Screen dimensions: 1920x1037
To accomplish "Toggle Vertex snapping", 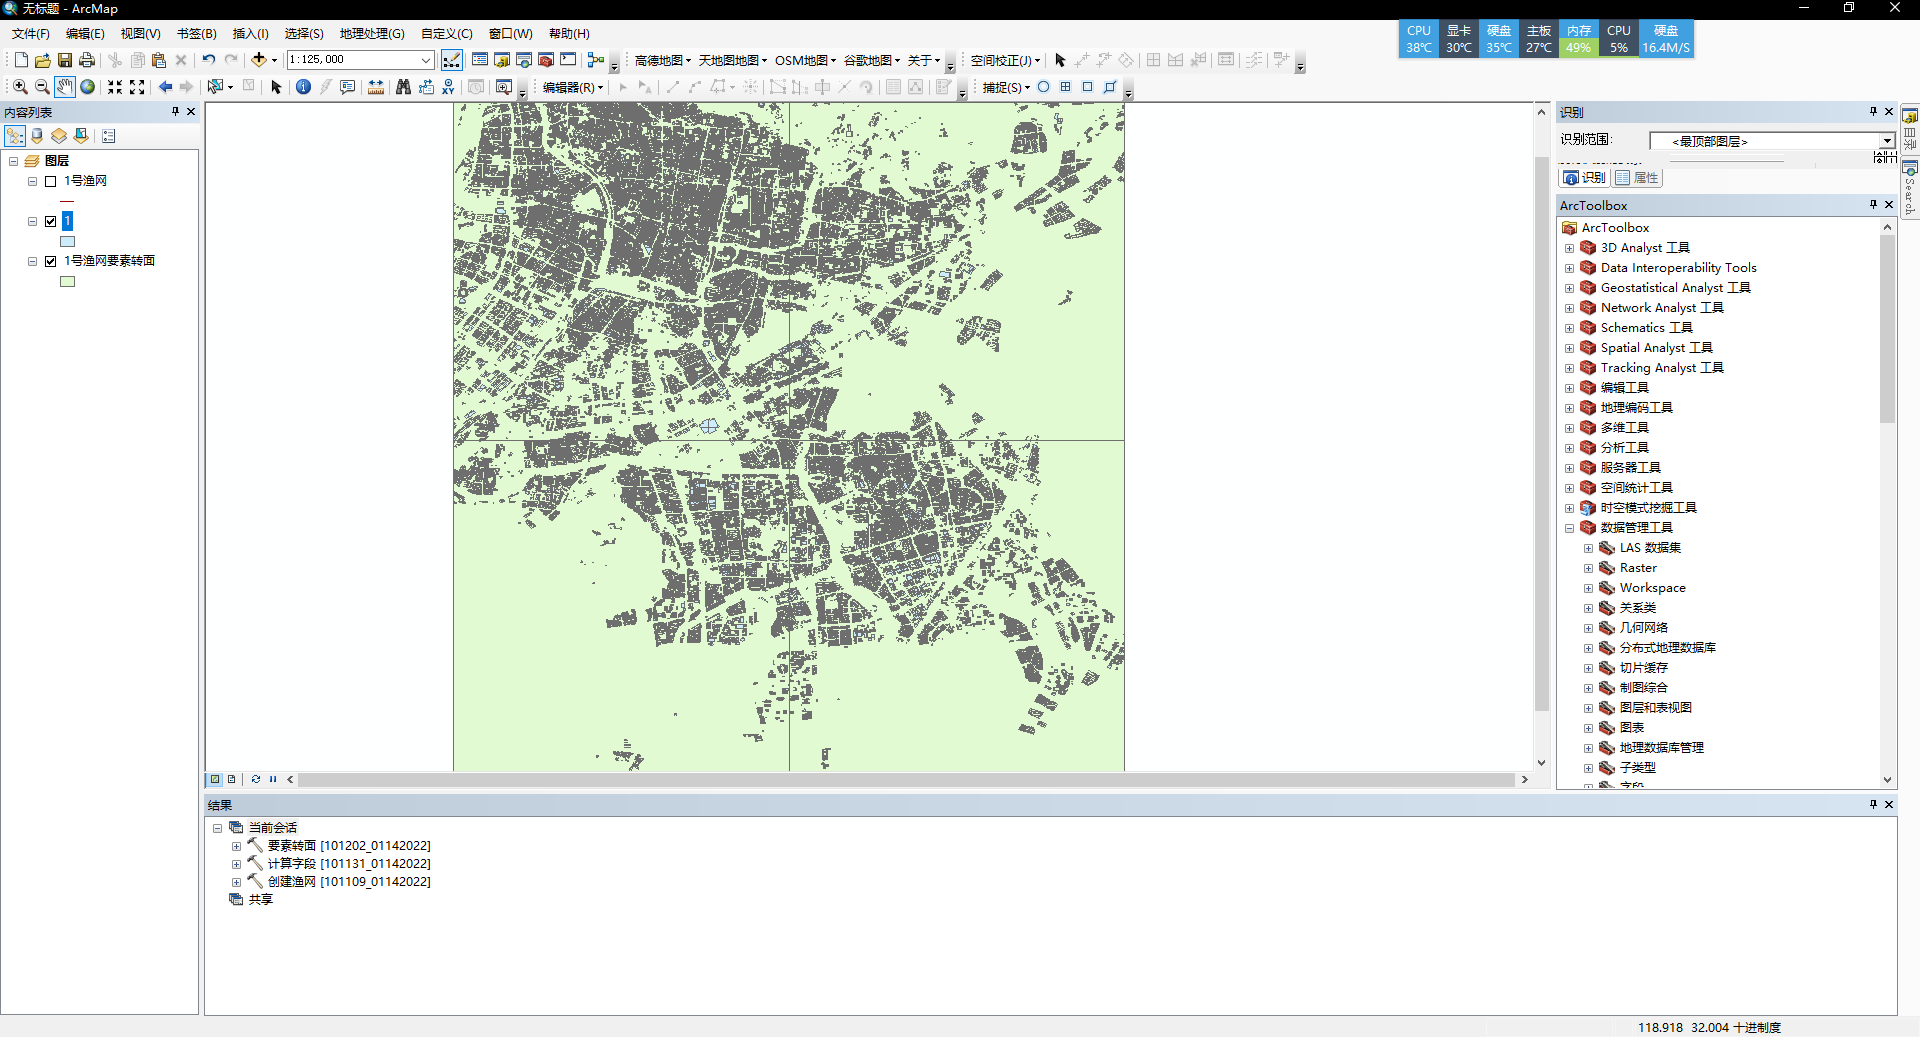I will click(x=1088, y=87).
